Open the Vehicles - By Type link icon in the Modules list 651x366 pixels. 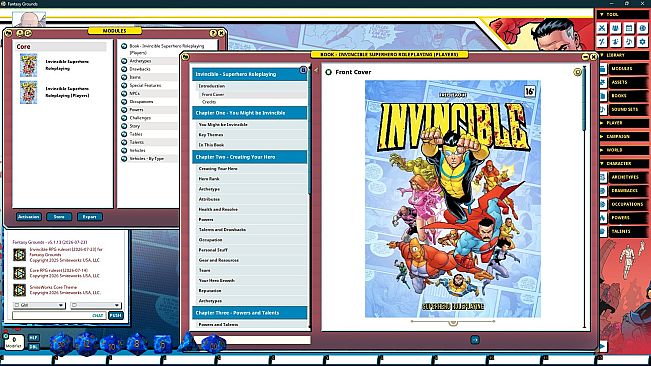click(x=124, y=159)
